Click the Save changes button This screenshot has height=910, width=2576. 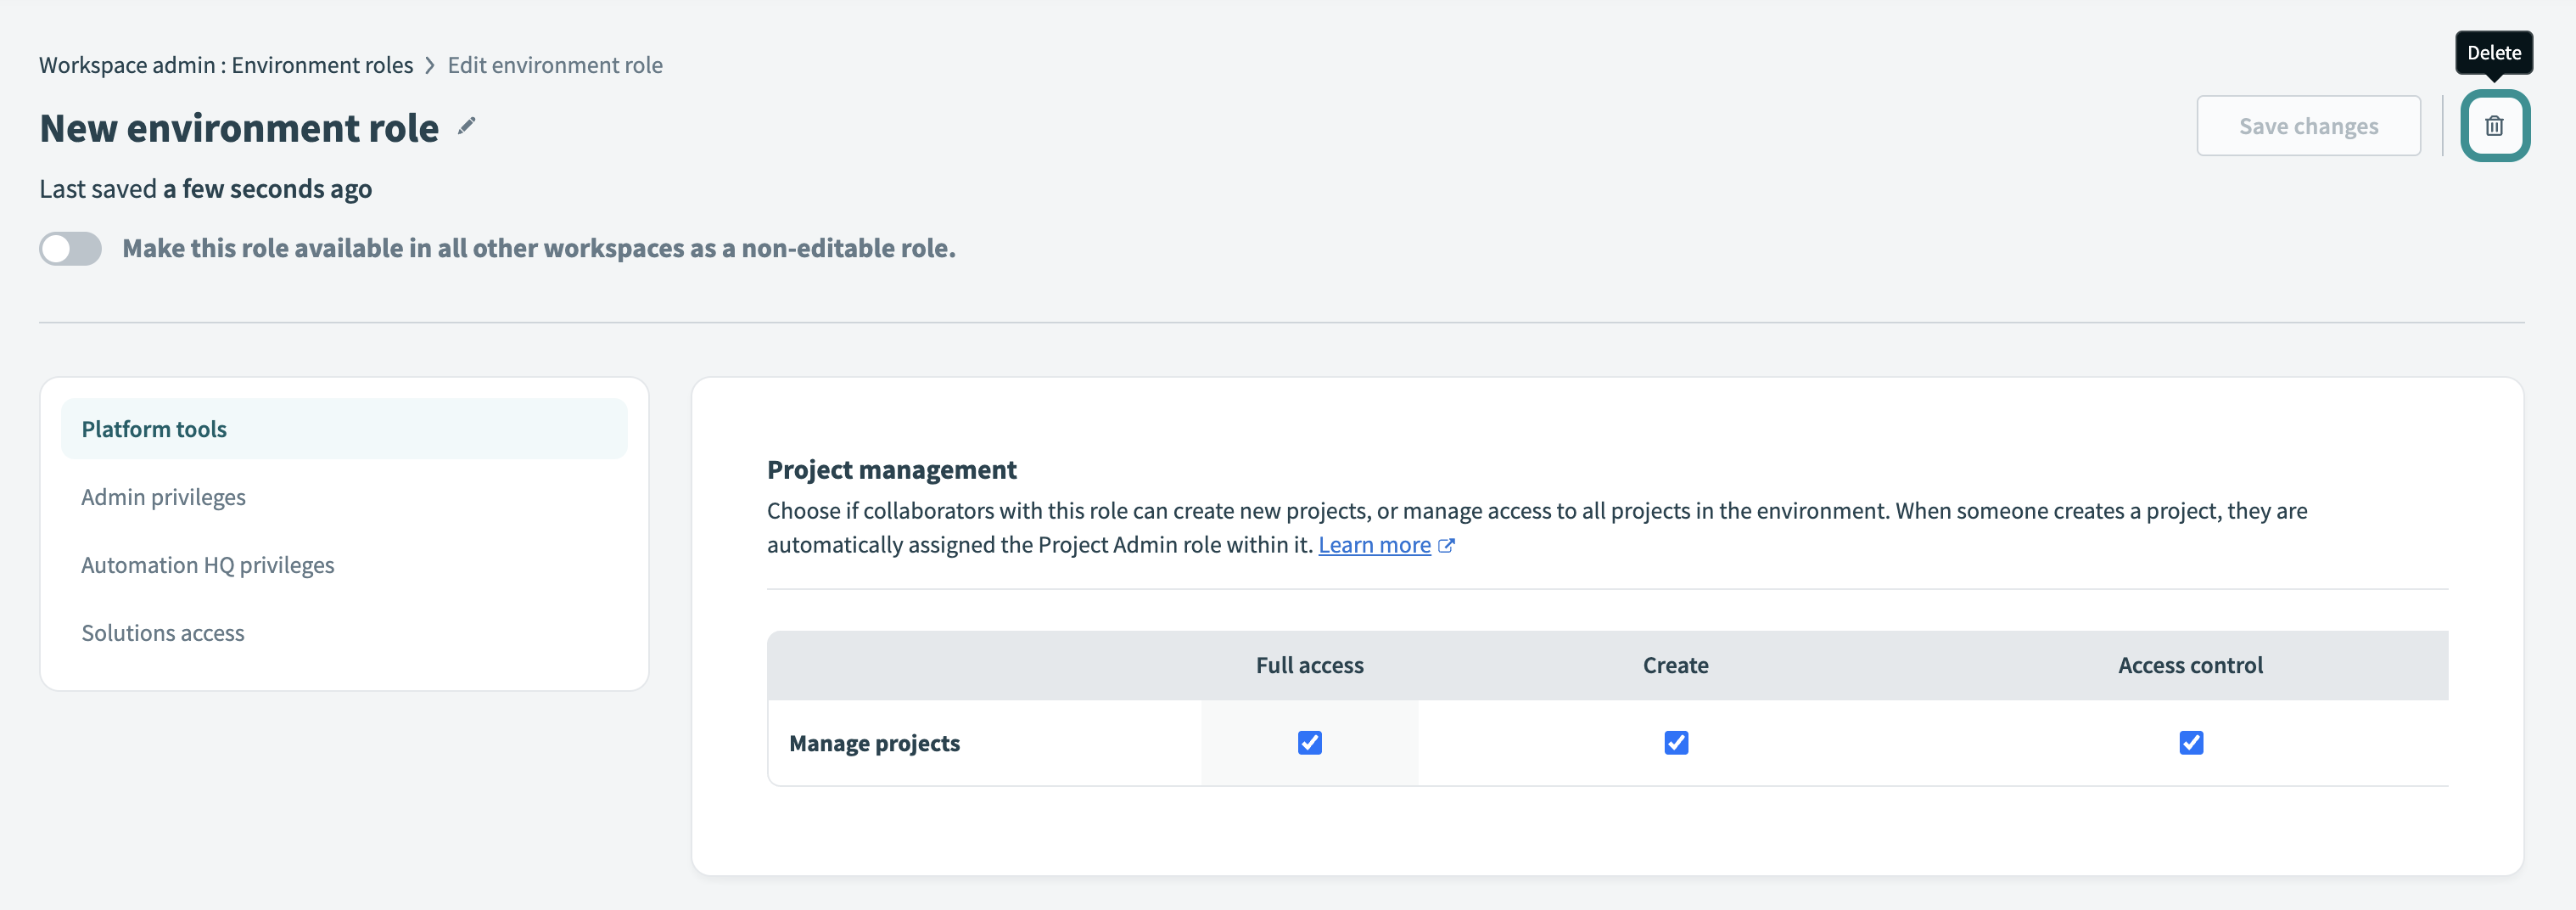[2308, 125]
